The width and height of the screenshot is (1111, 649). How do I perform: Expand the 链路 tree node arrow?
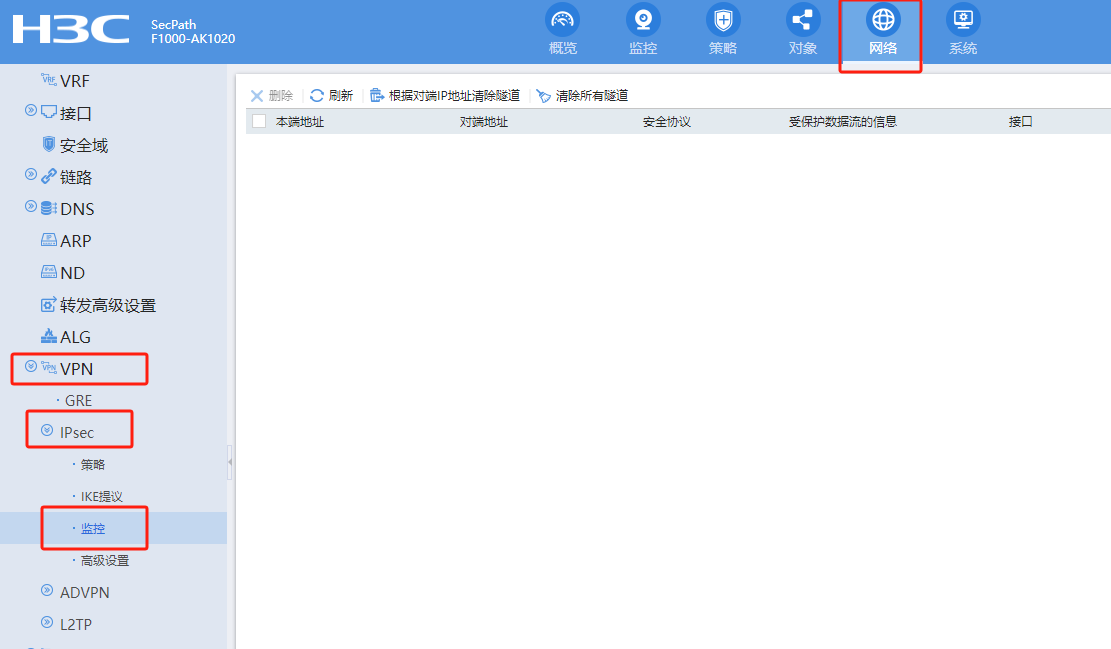tap(30, 174)
